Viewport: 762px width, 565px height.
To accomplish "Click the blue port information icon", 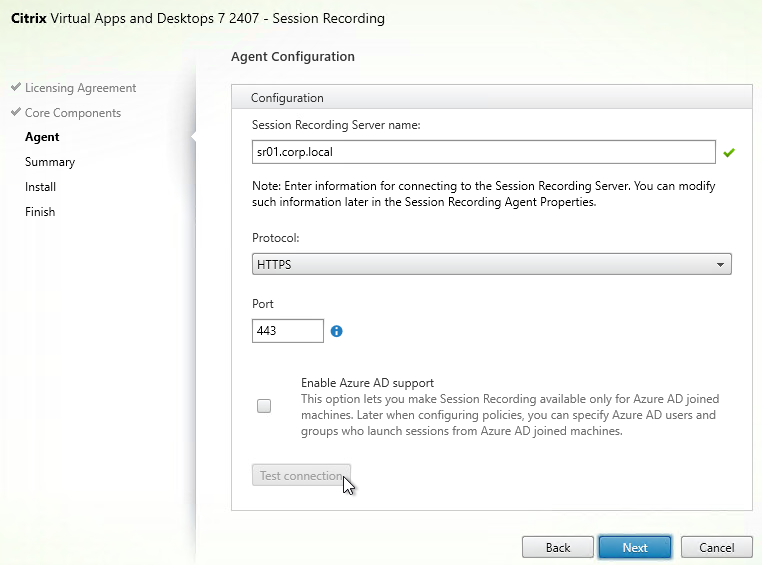I will tap(336, 331).
